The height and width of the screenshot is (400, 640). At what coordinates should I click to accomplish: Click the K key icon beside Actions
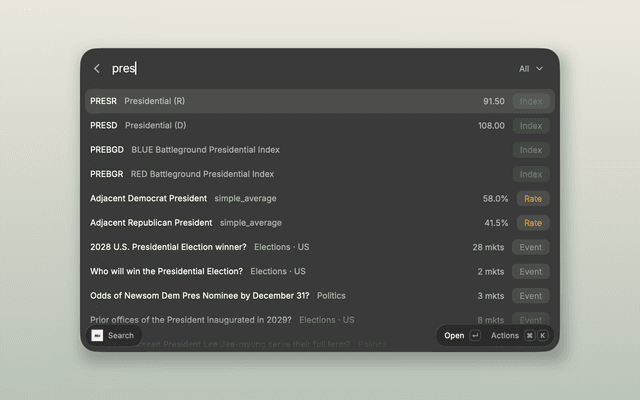pos(542,336)
